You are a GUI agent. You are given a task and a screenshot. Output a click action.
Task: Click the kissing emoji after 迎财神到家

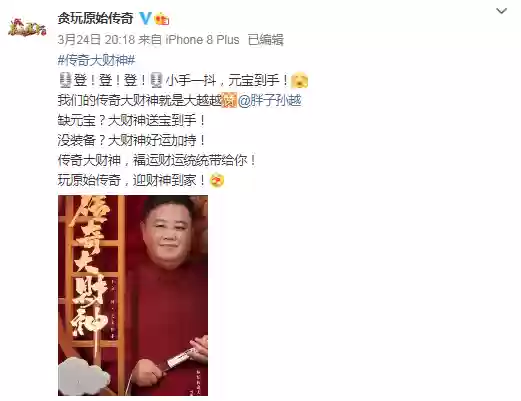[x=217, y=181]
